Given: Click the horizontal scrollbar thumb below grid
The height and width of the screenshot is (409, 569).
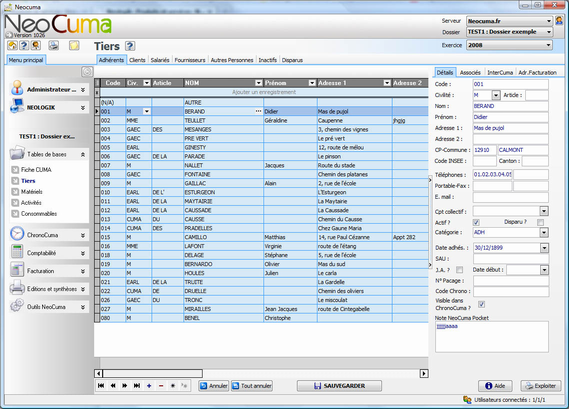Looking at the screenshot, I should tap(153, 373).
